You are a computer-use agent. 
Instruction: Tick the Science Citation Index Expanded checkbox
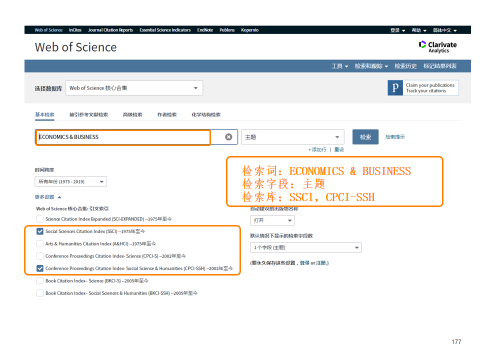coord(40,219)
